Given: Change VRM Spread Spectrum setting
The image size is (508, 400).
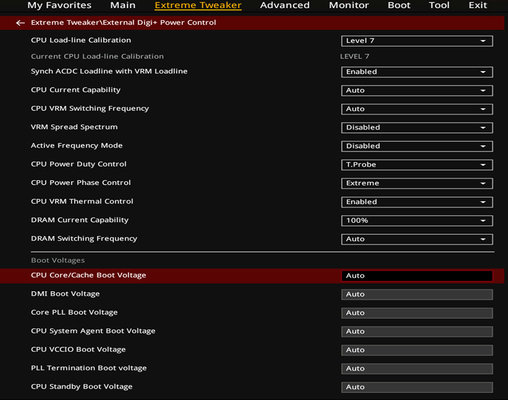Looking at the screenshot, I should (417, 127).
